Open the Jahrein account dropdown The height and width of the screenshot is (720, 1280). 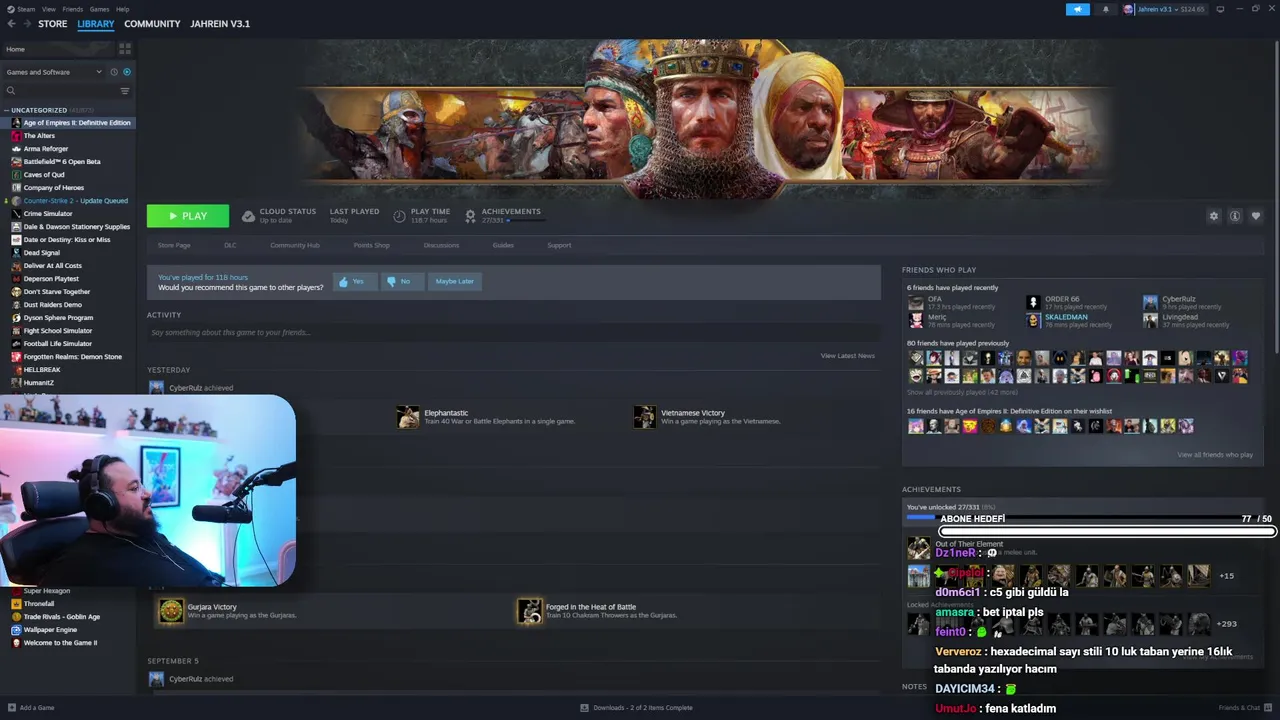click(x=1166, y=9)
